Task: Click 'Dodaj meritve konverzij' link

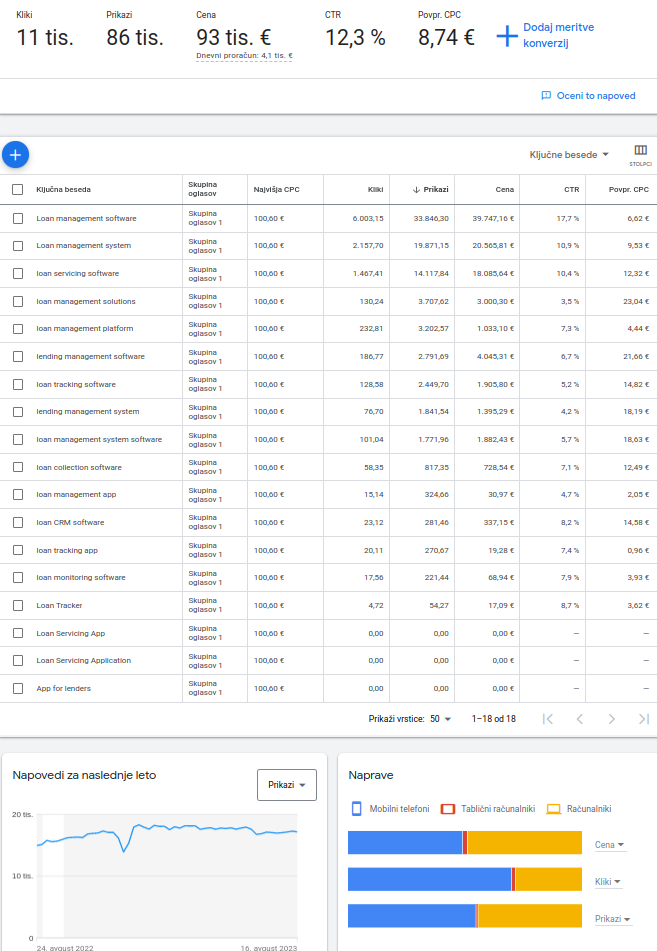Action: 558,35
